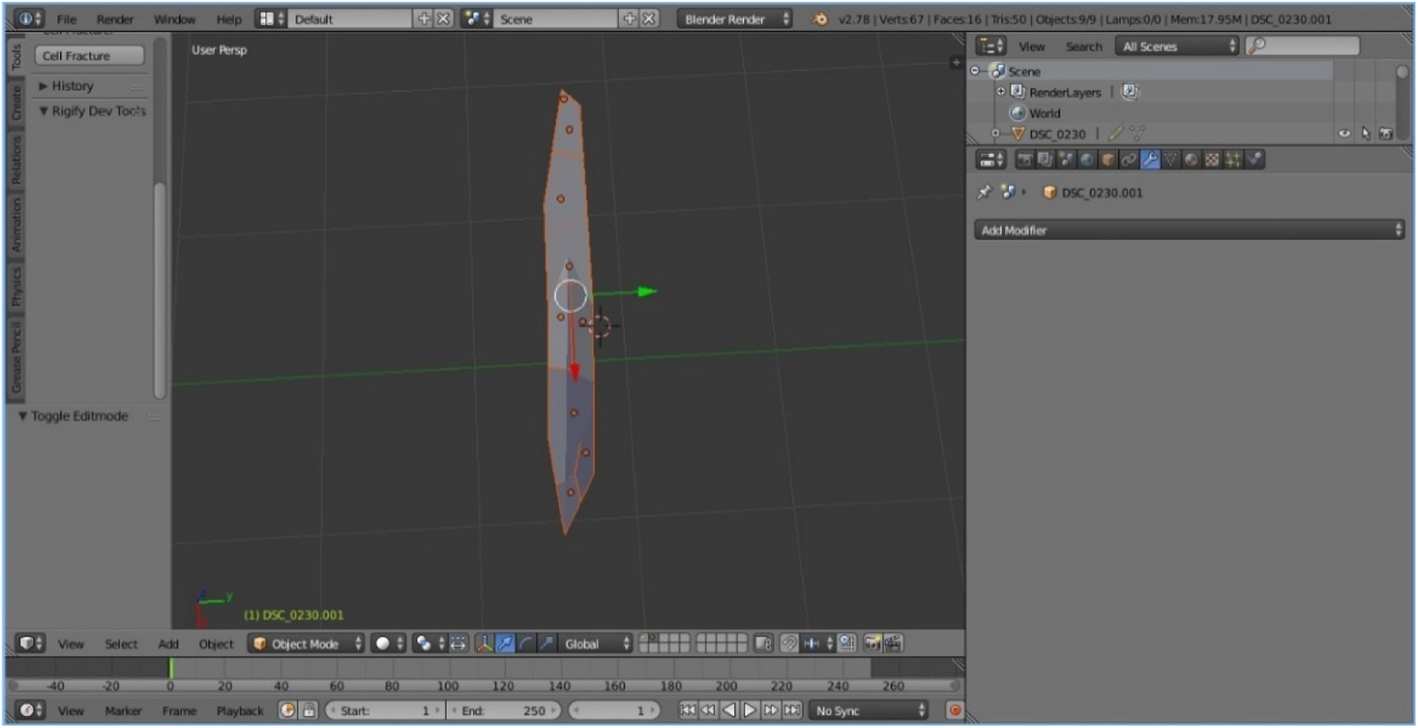Toggle selectability arrow for DSC_0230
Screen dimensions: 1418x728
click(x=1365, y=133)
